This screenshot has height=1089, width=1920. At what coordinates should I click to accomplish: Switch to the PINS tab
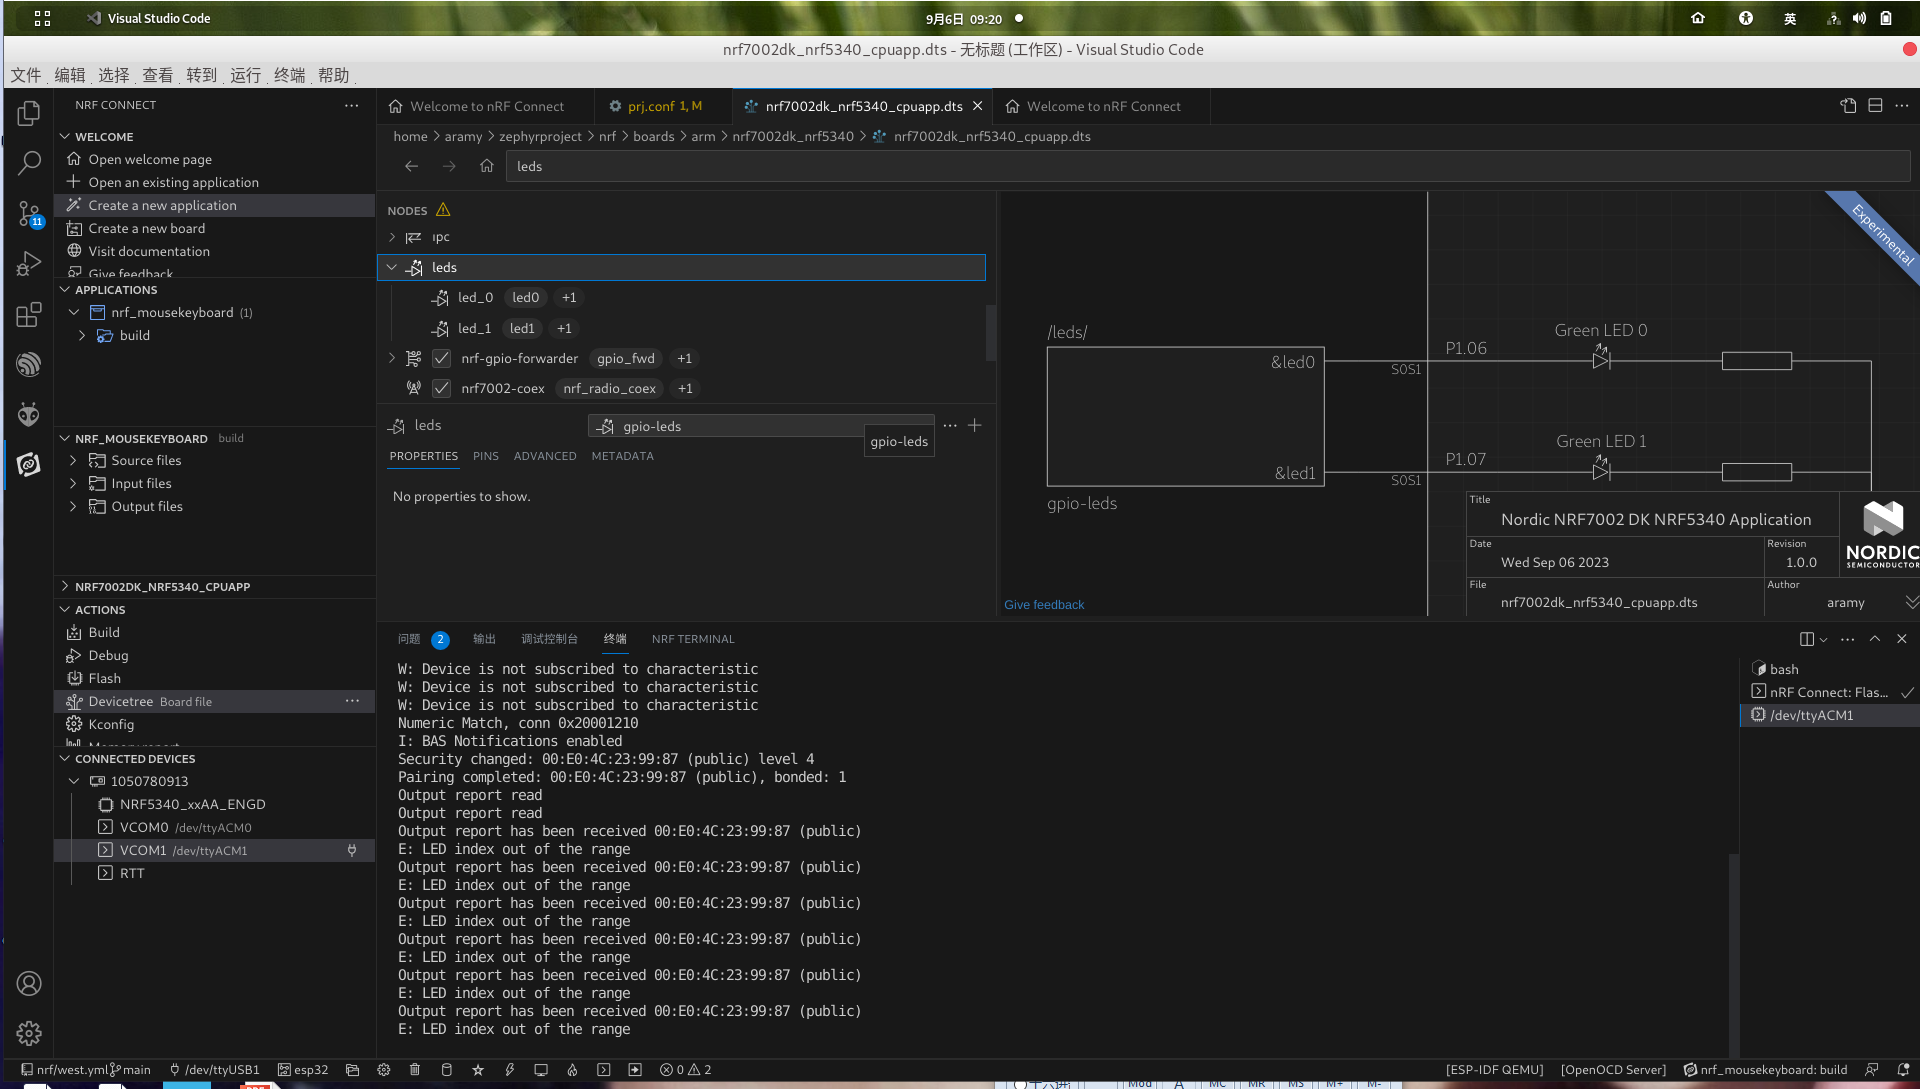486,456
